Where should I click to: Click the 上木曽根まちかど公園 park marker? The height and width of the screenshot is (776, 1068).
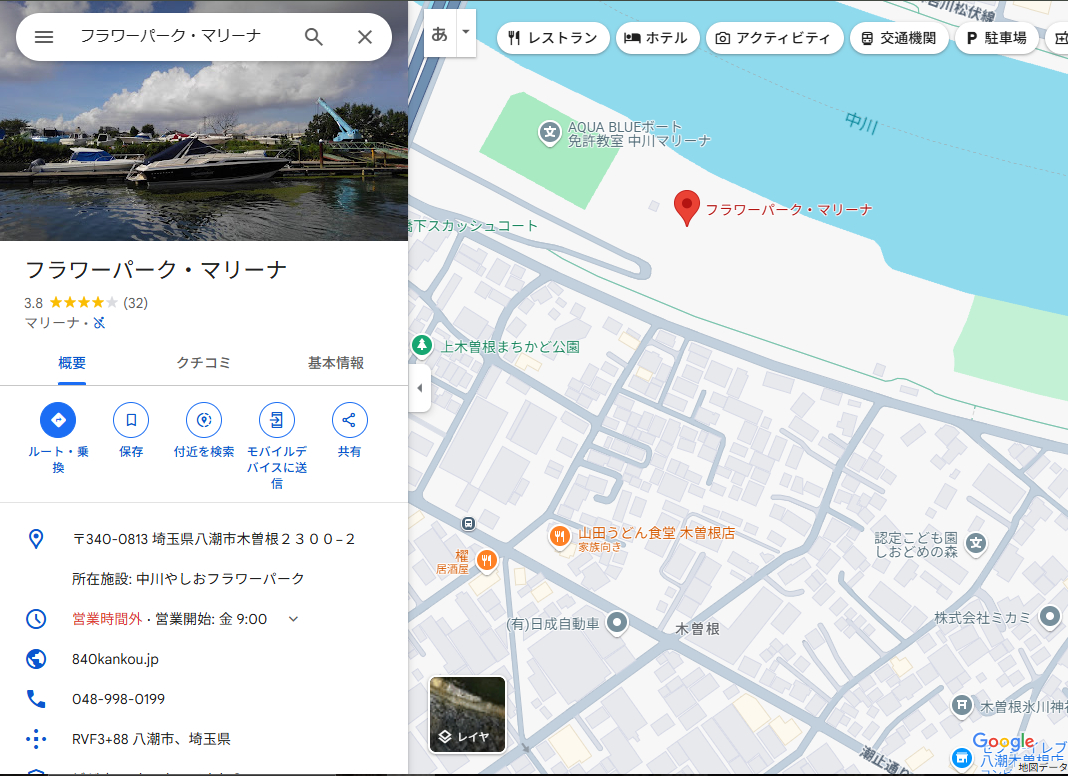point(422,345)
